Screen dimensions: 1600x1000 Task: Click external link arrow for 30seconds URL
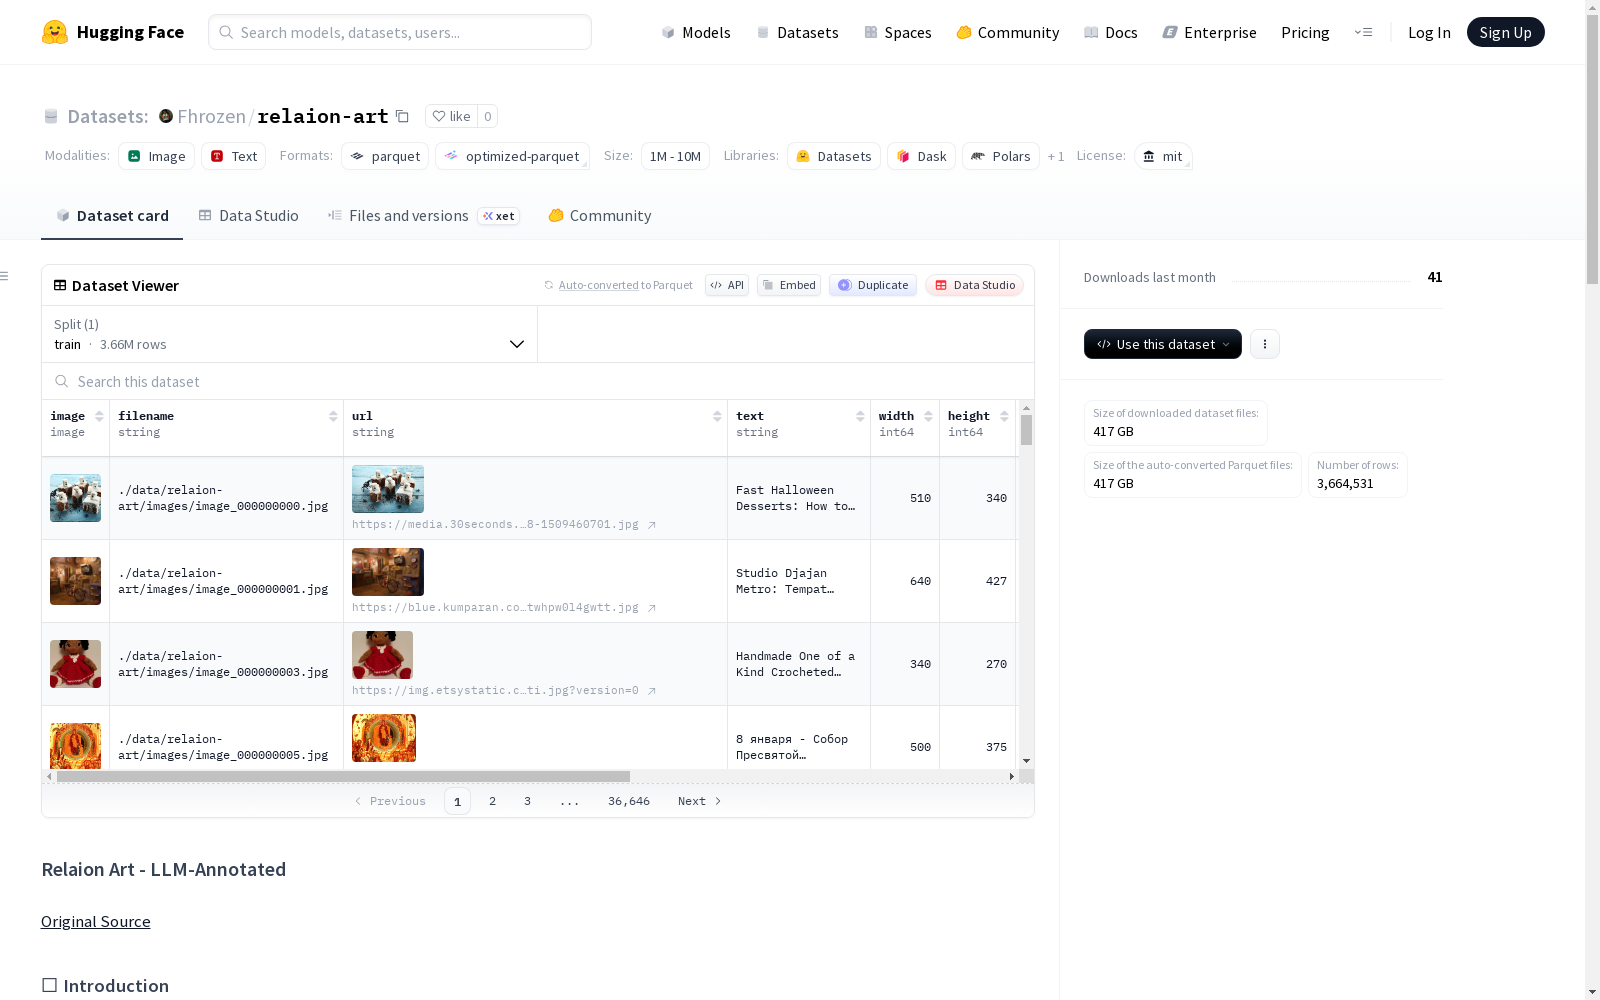tap(651, 525)
